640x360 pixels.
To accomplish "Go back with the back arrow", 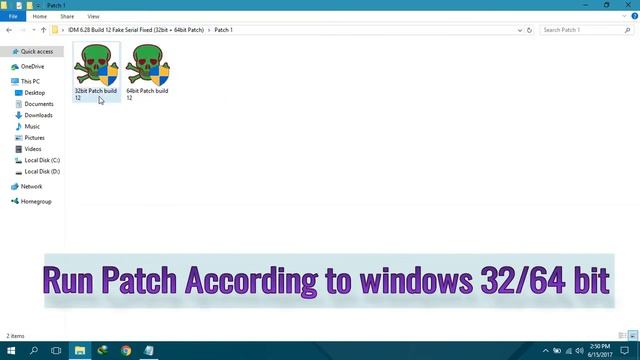I will click(9, 30).
